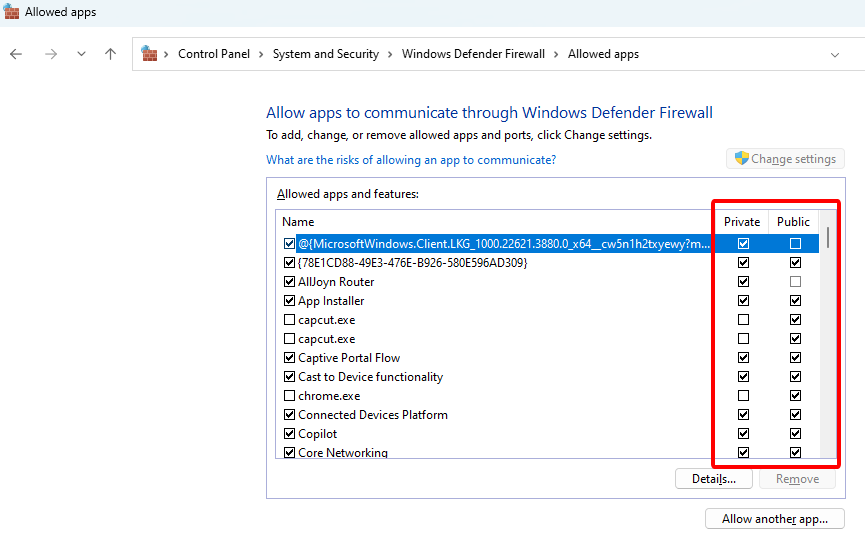Viewport: 865px width, 548px height.
Task: Select the App Installer row text
Action: tap(331, 301)
